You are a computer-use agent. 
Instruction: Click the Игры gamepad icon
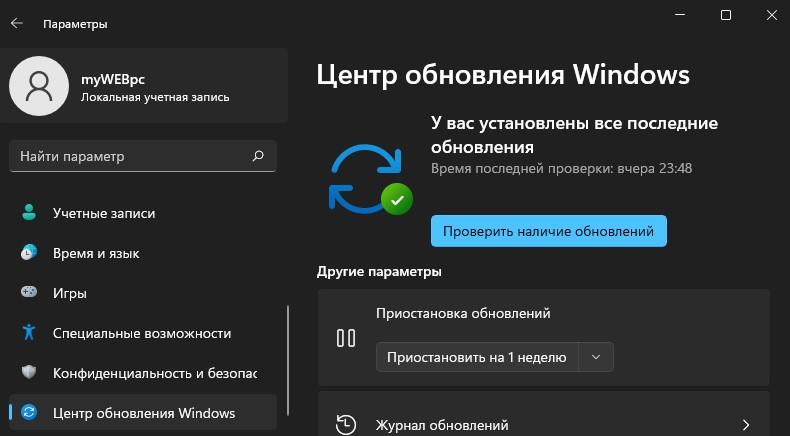click(29, 292)
